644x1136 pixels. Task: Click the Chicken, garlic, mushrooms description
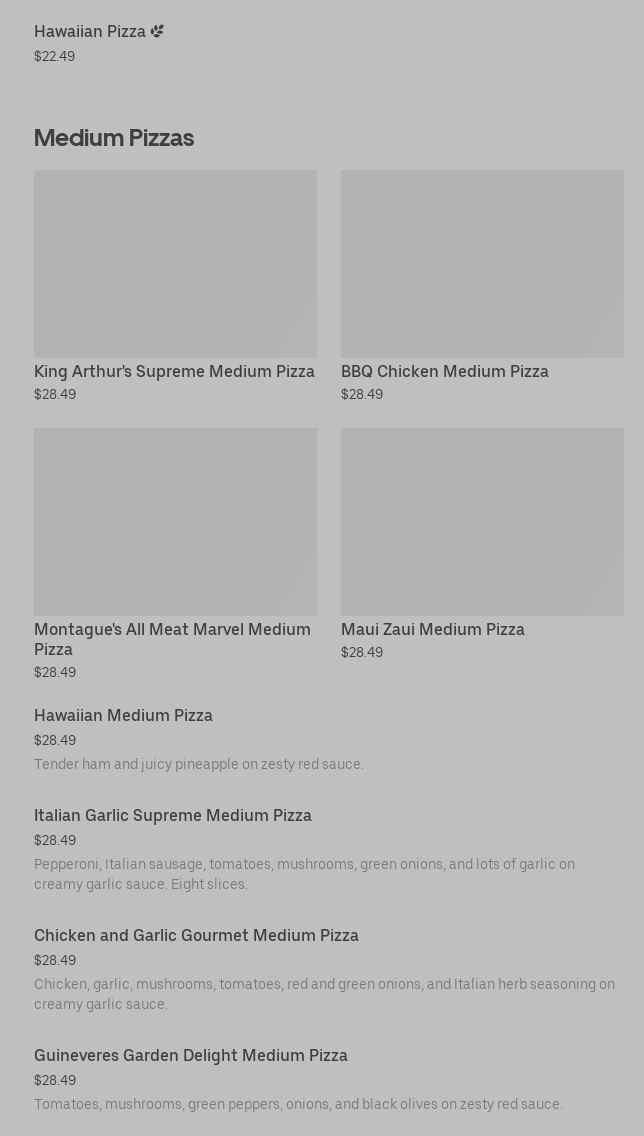(x=324, y=993)
